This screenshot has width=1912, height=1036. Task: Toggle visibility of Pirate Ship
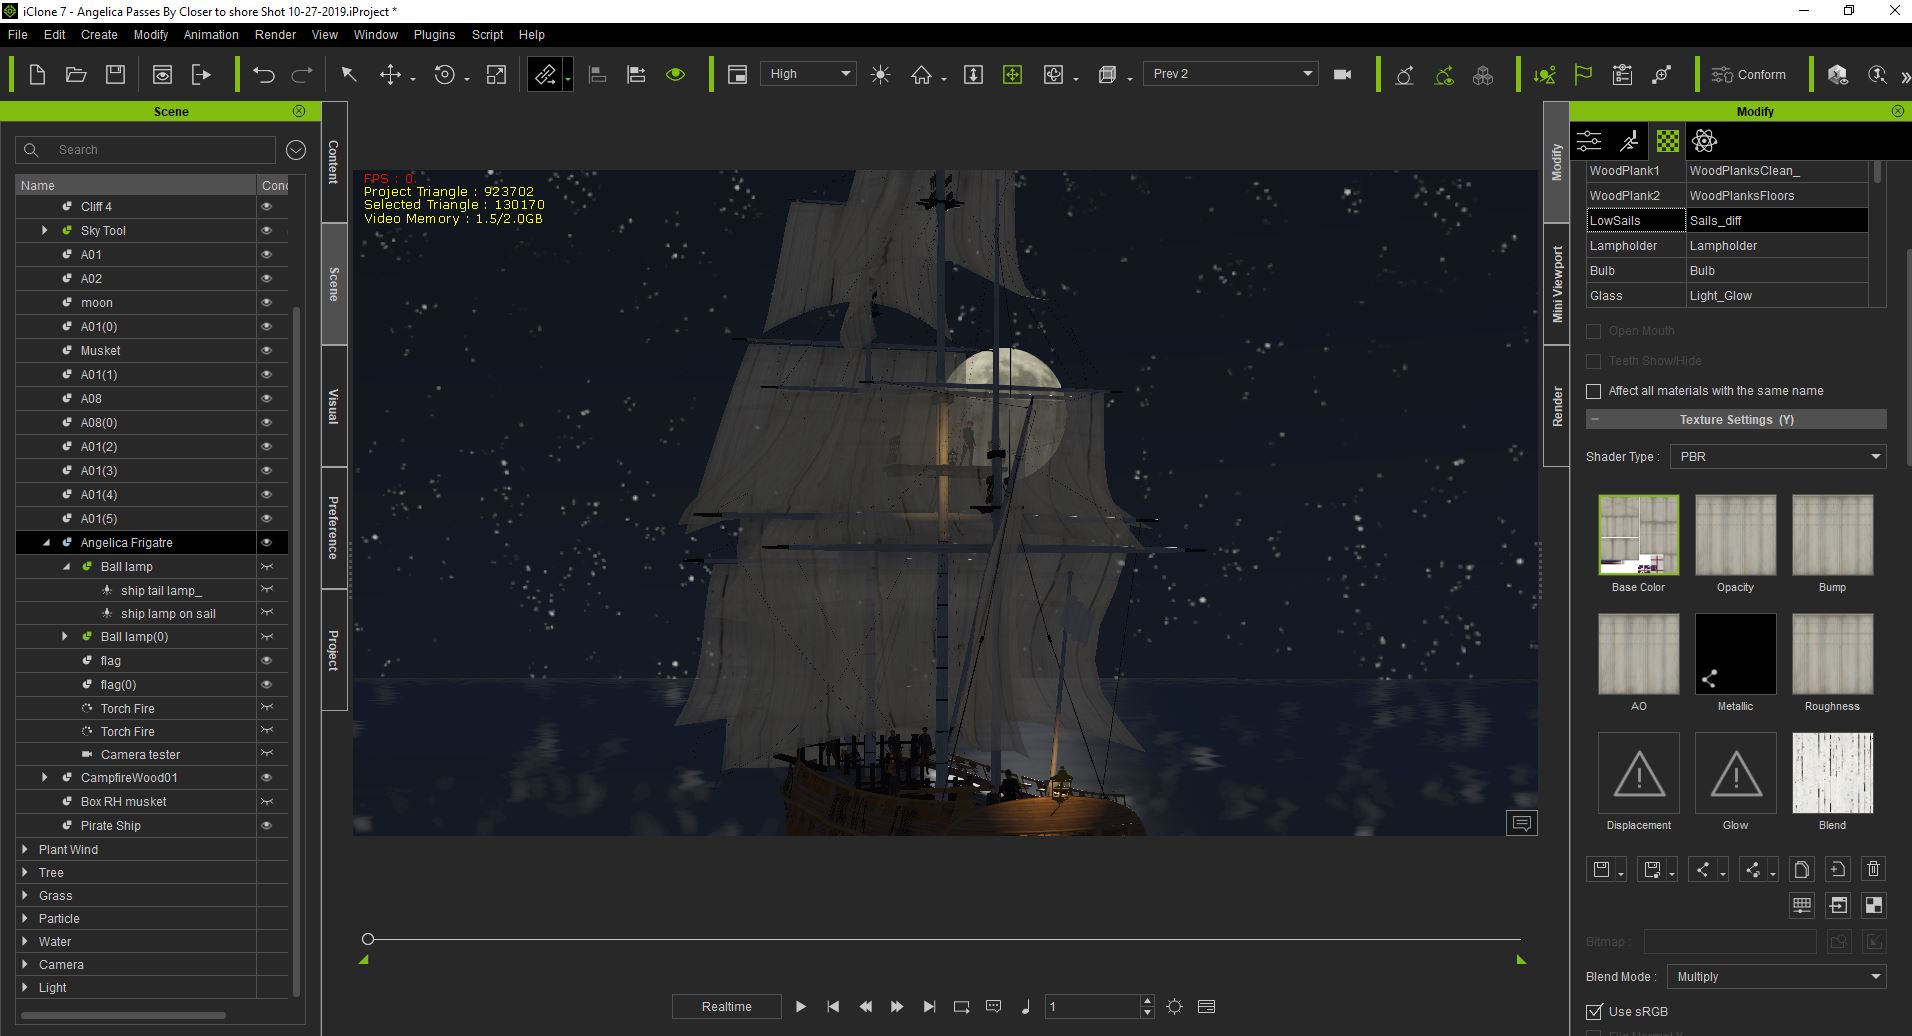click(x=267, y=825)
